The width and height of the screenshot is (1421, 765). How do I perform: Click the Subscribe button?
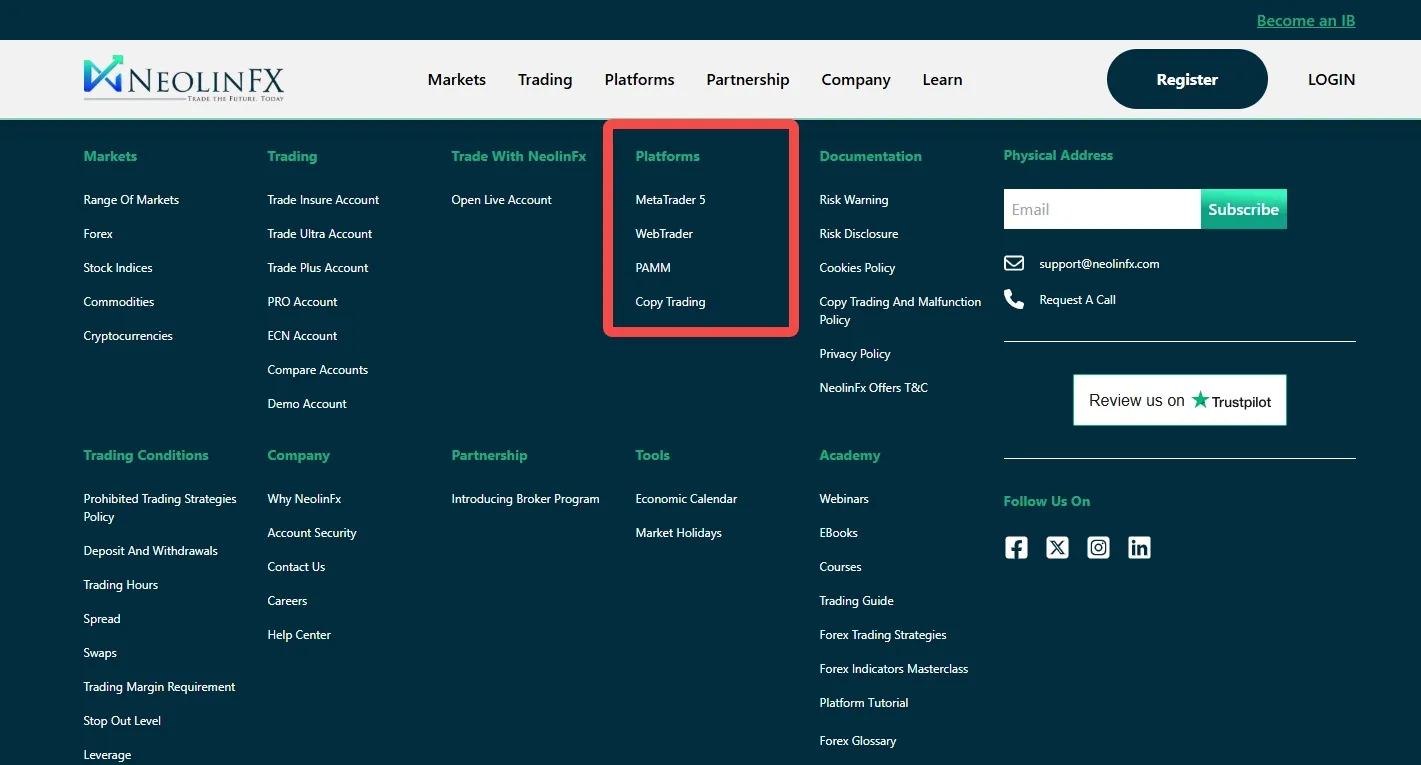[1244, 209]
